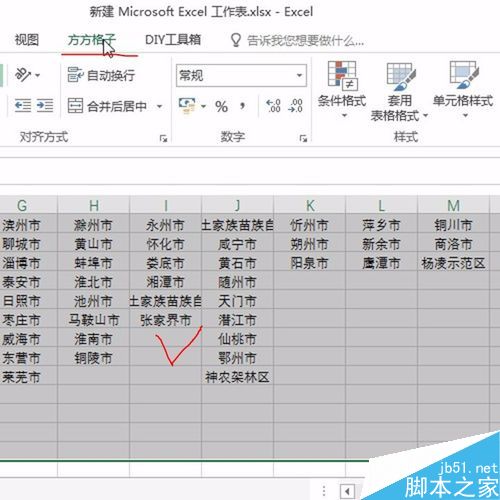The width and height of the screenshot is (500, 500).
Task: Click the text orientation icon
Action: tap(23, 75)
